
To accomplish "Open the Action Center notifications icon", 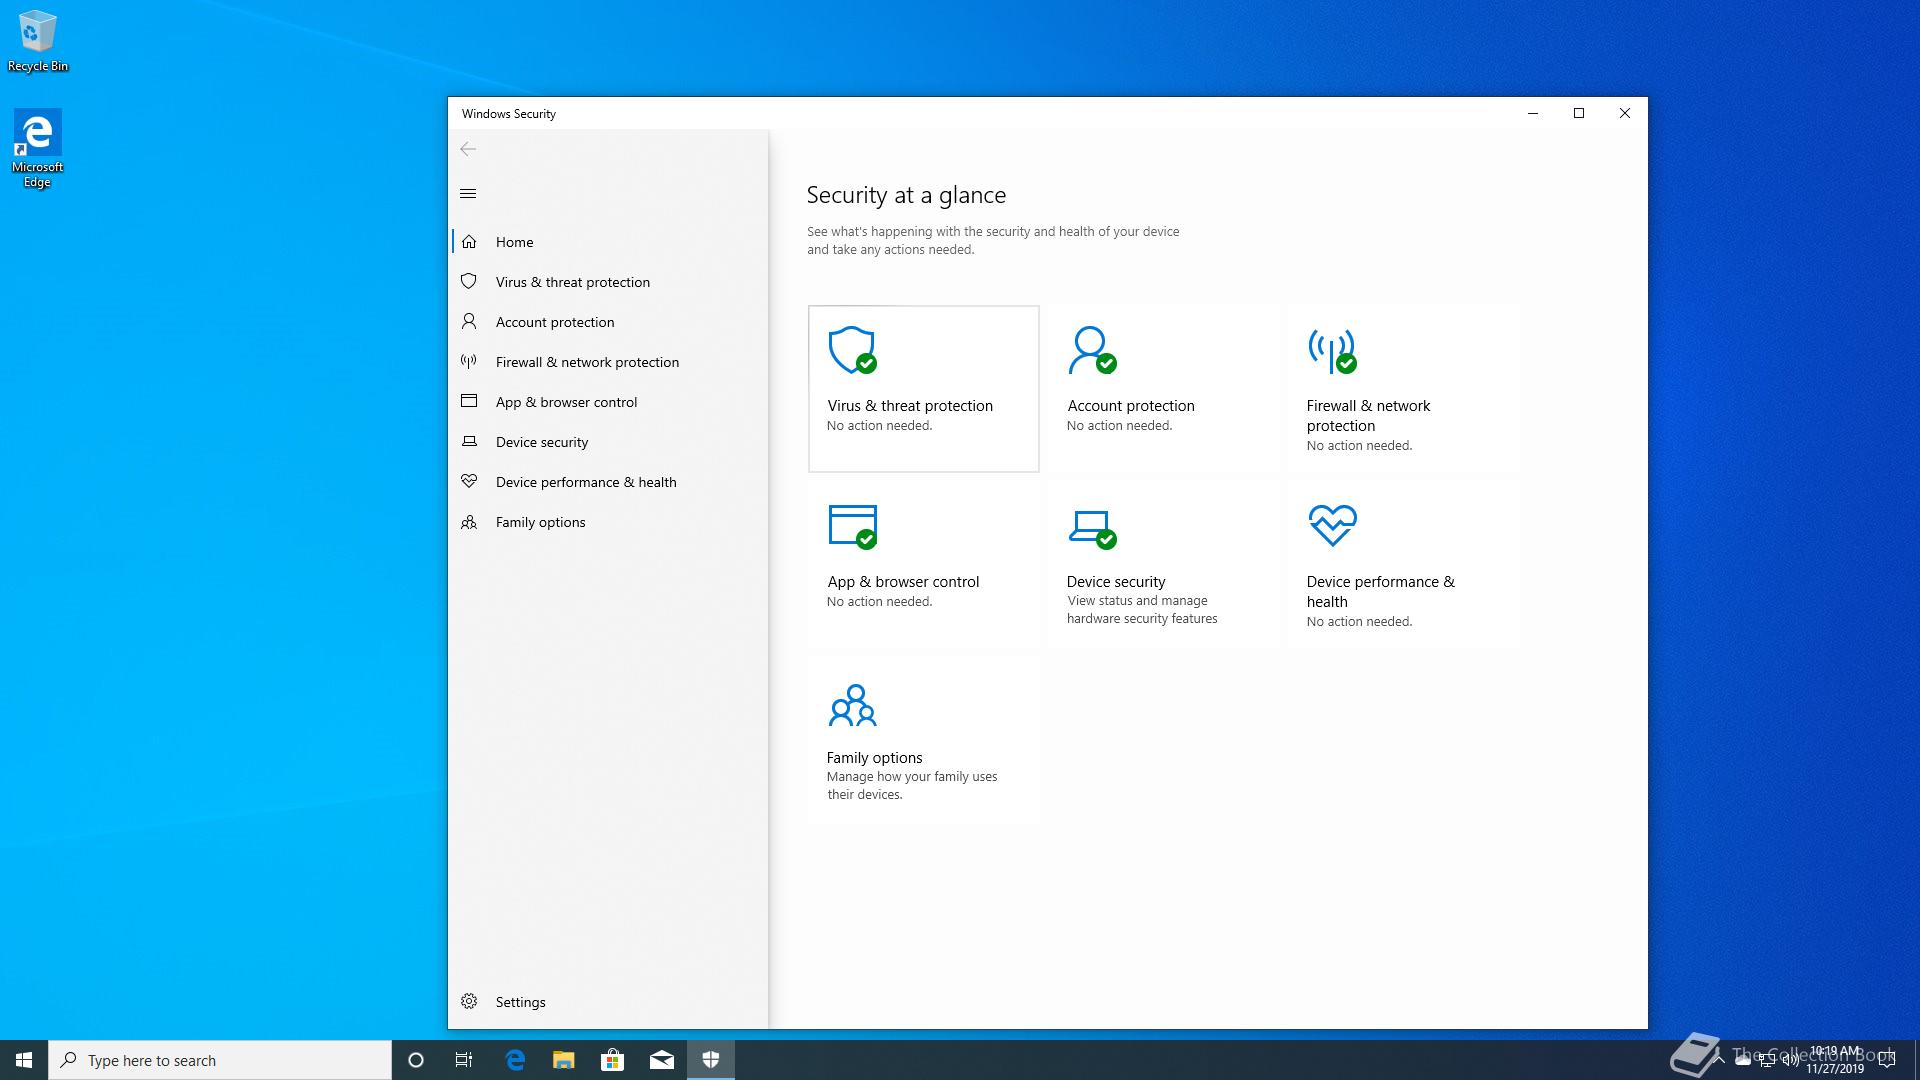I will coord(1887,1060).
